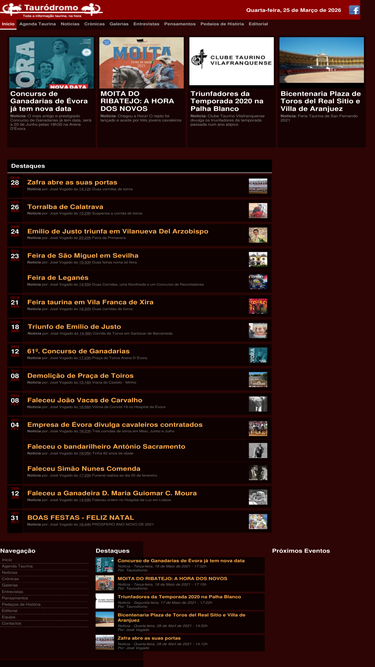Screen dimensions: 375x667
Task: Open the Notícias menu item
Action: (70, 24)
